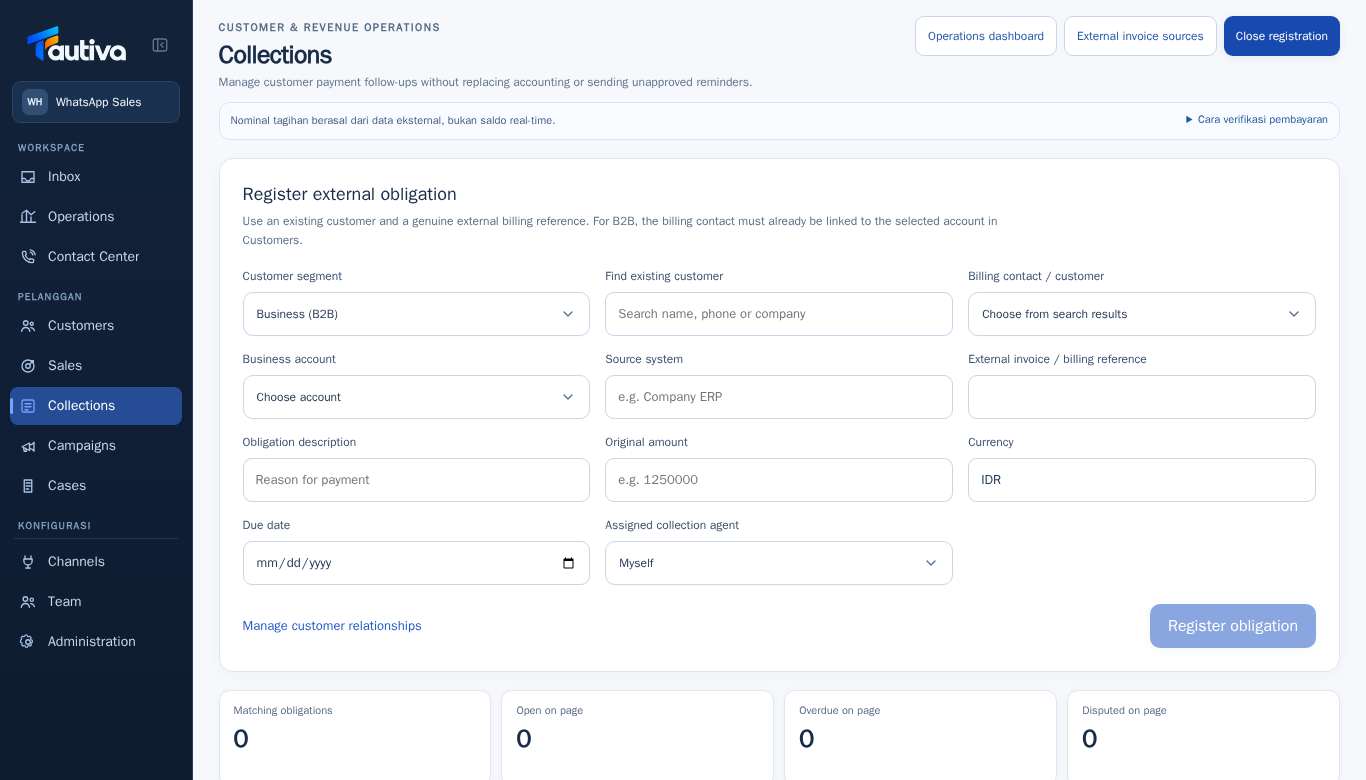The image size is (1366, 780).
Task: Open Assigned collection agent dropdown
Action: pos(778,563)
